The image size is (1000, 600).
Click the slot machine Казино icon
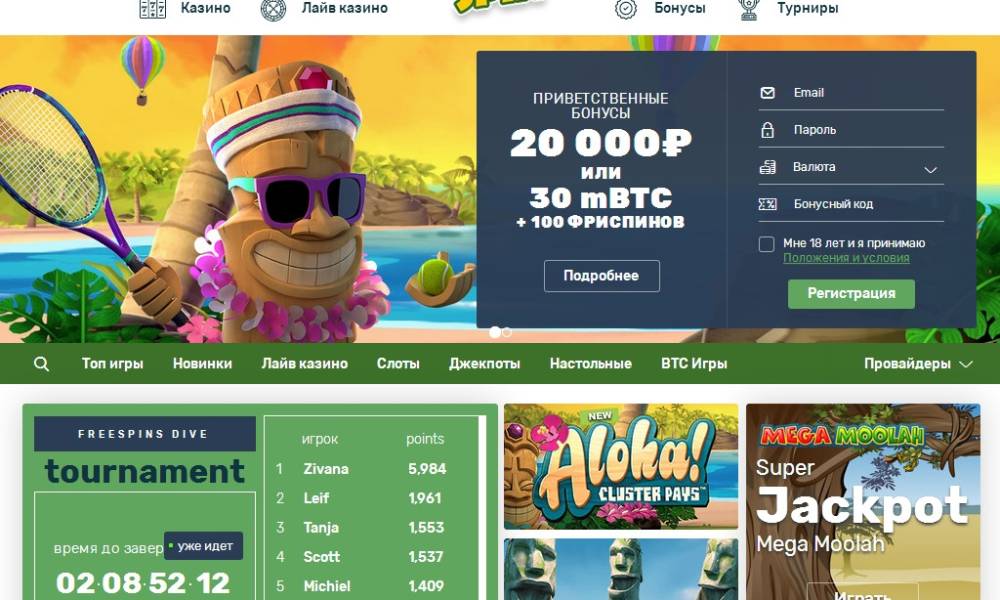pyautogui.click(x=152, y=9)
